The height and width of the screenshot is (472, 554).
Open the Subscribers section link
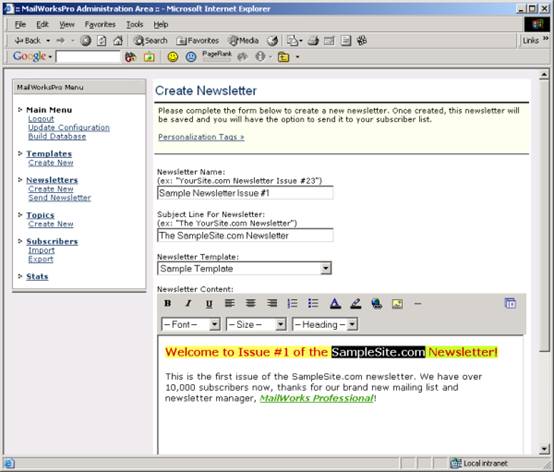52,241
